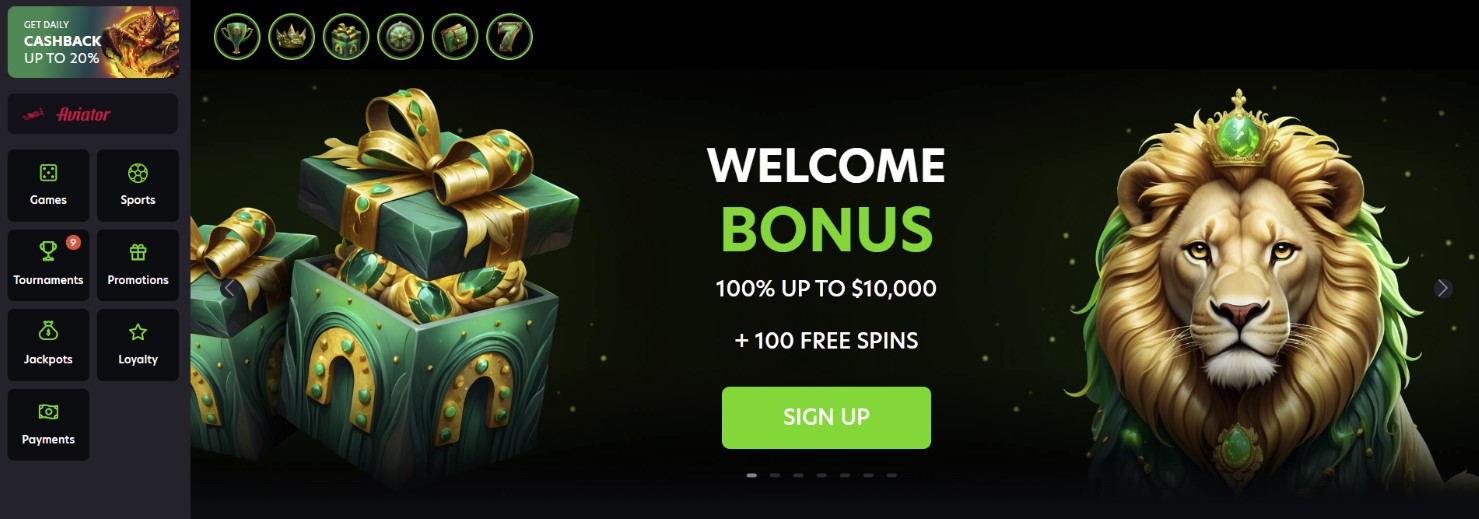Go to Sports in the sidebar
This screenshot has height=519, width=1479.
pyautogui.click(x=138, y=185)
